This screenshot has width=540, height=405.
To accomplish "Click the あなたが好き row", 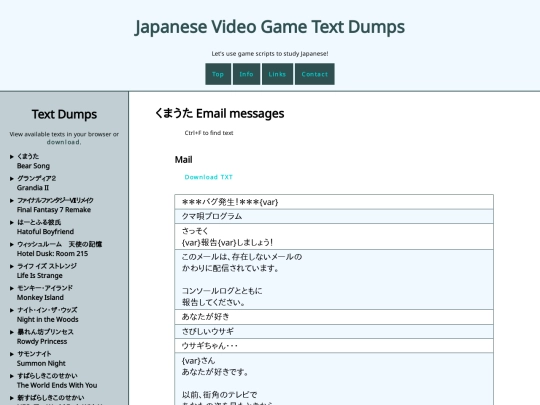I will [x=334, y=317].
